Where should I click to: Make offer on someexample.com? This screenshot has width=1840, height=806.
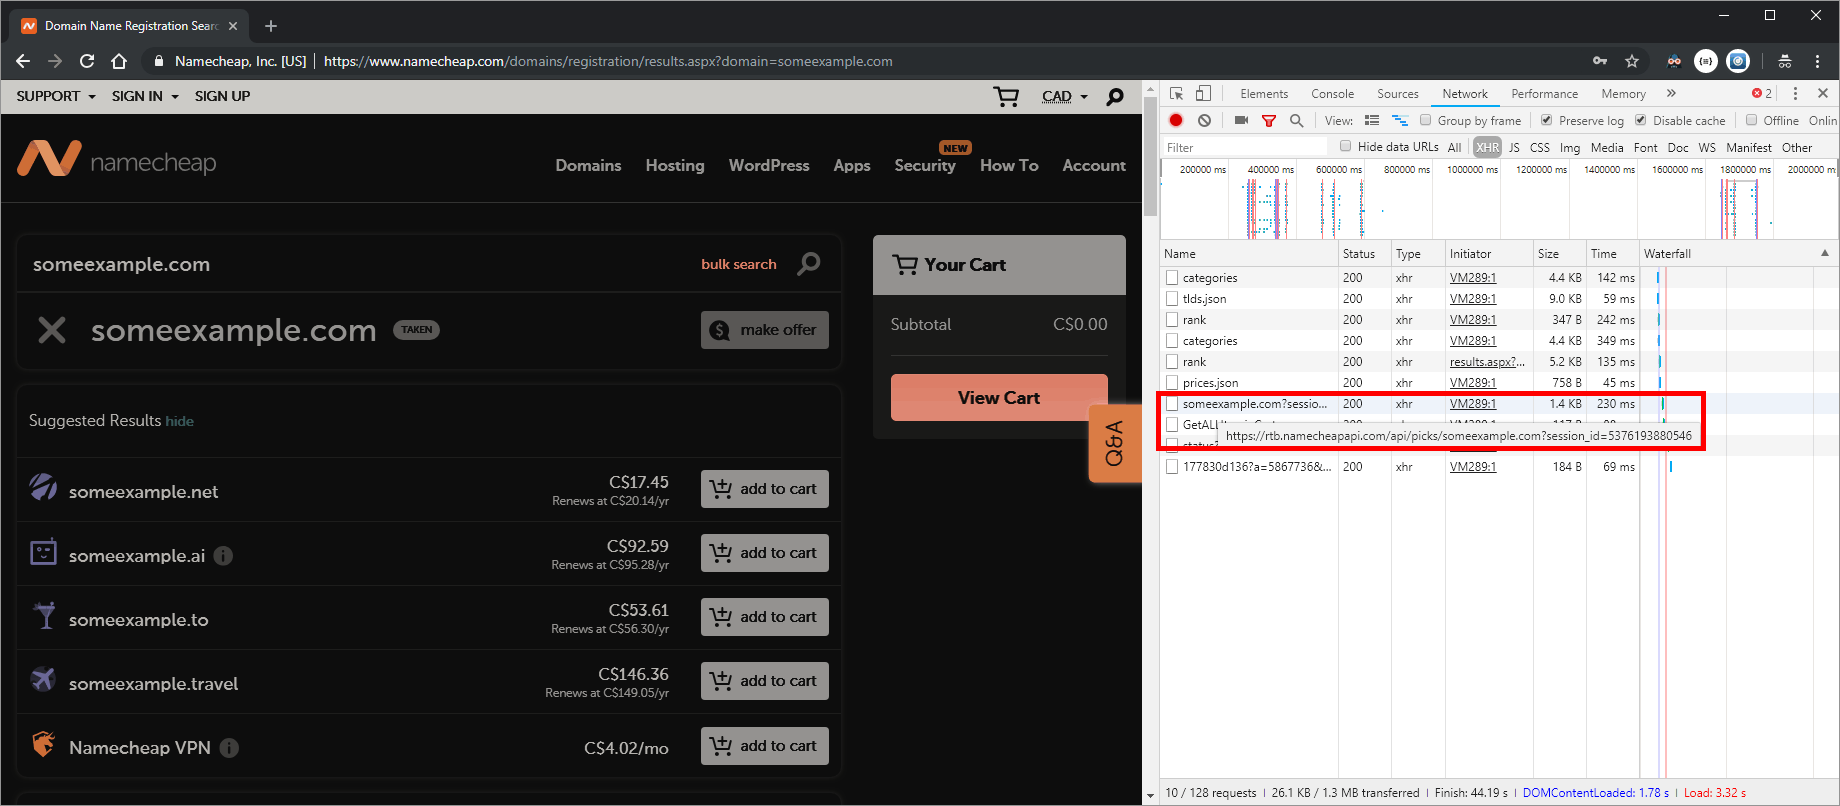pyautogui.click(x=765, y=330)
